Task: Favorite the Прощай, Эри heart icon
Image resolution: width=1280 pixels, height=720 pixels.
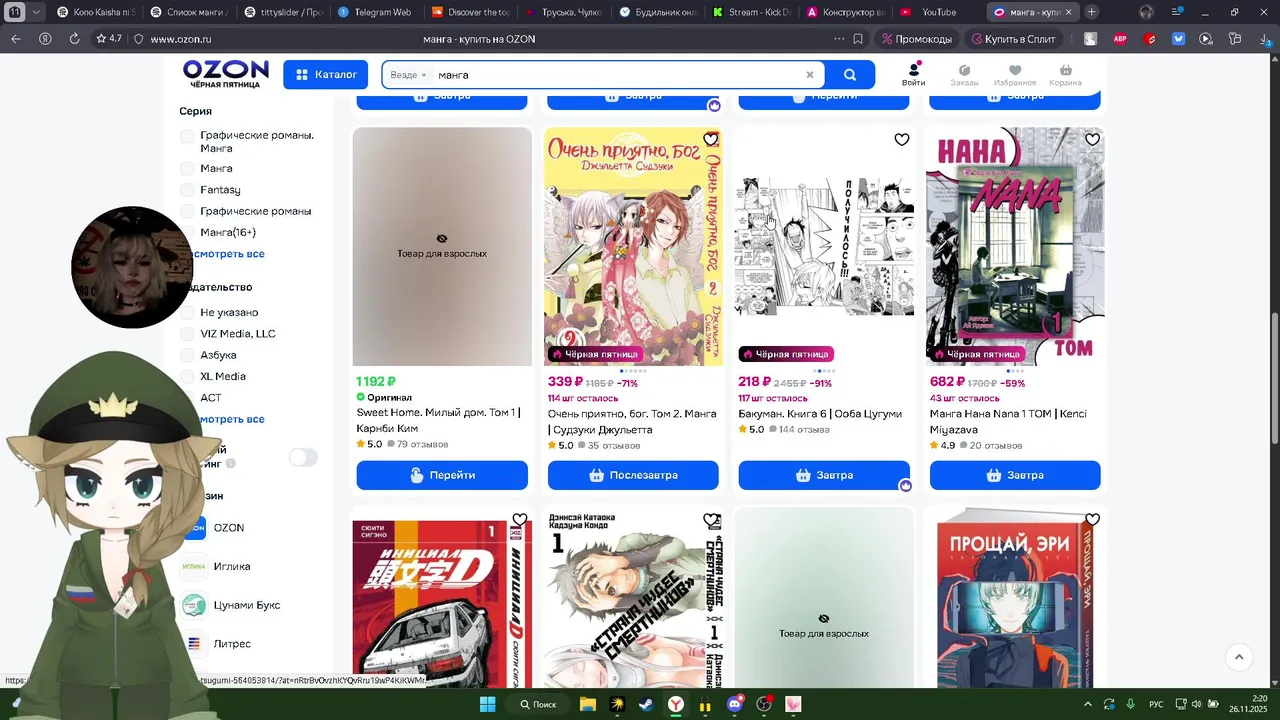Action: click(1093, 520)
